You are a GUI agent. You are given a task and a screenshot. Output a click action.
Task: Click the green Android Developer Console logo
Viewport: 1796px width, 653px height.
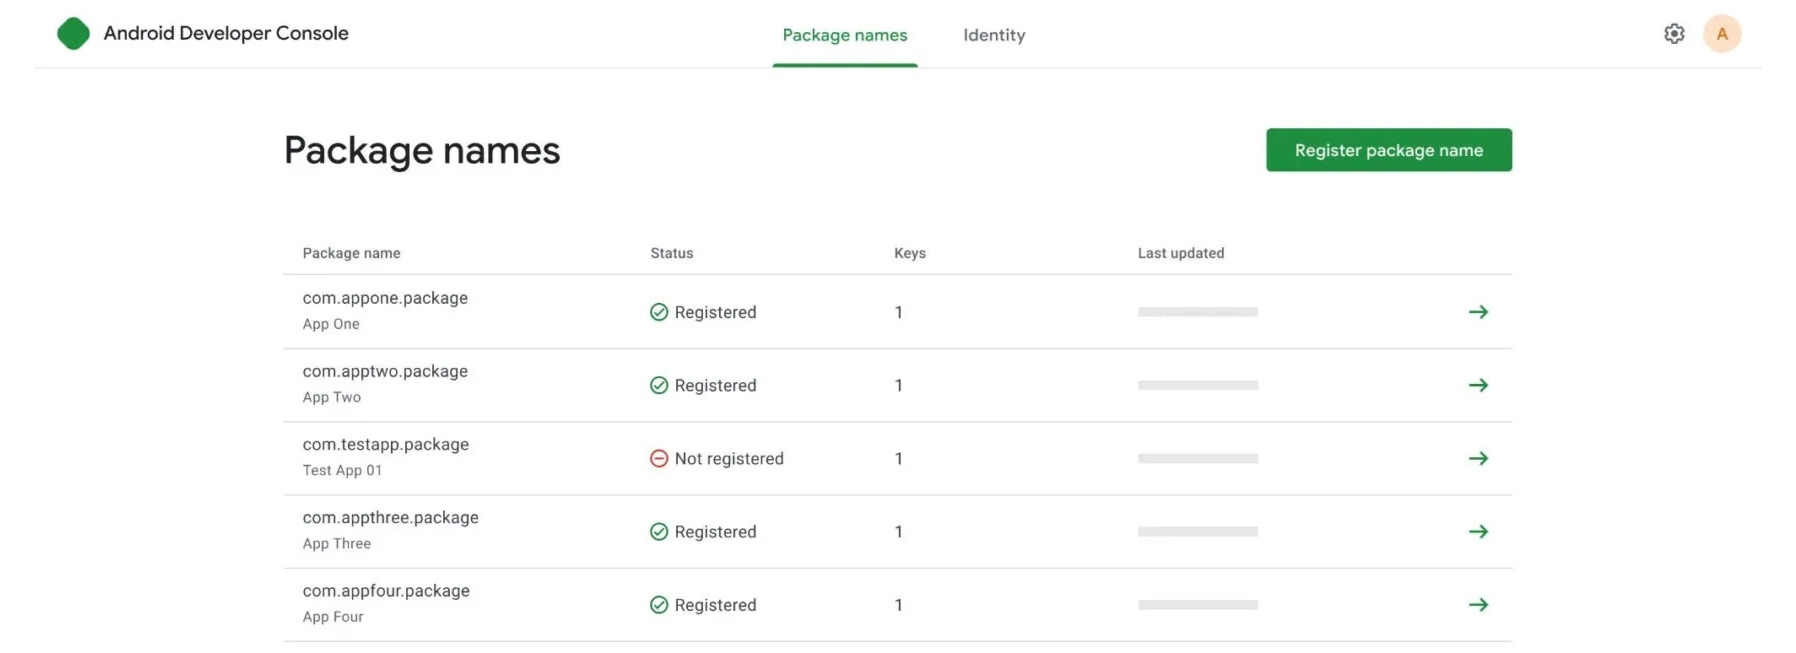click(73, 34)
